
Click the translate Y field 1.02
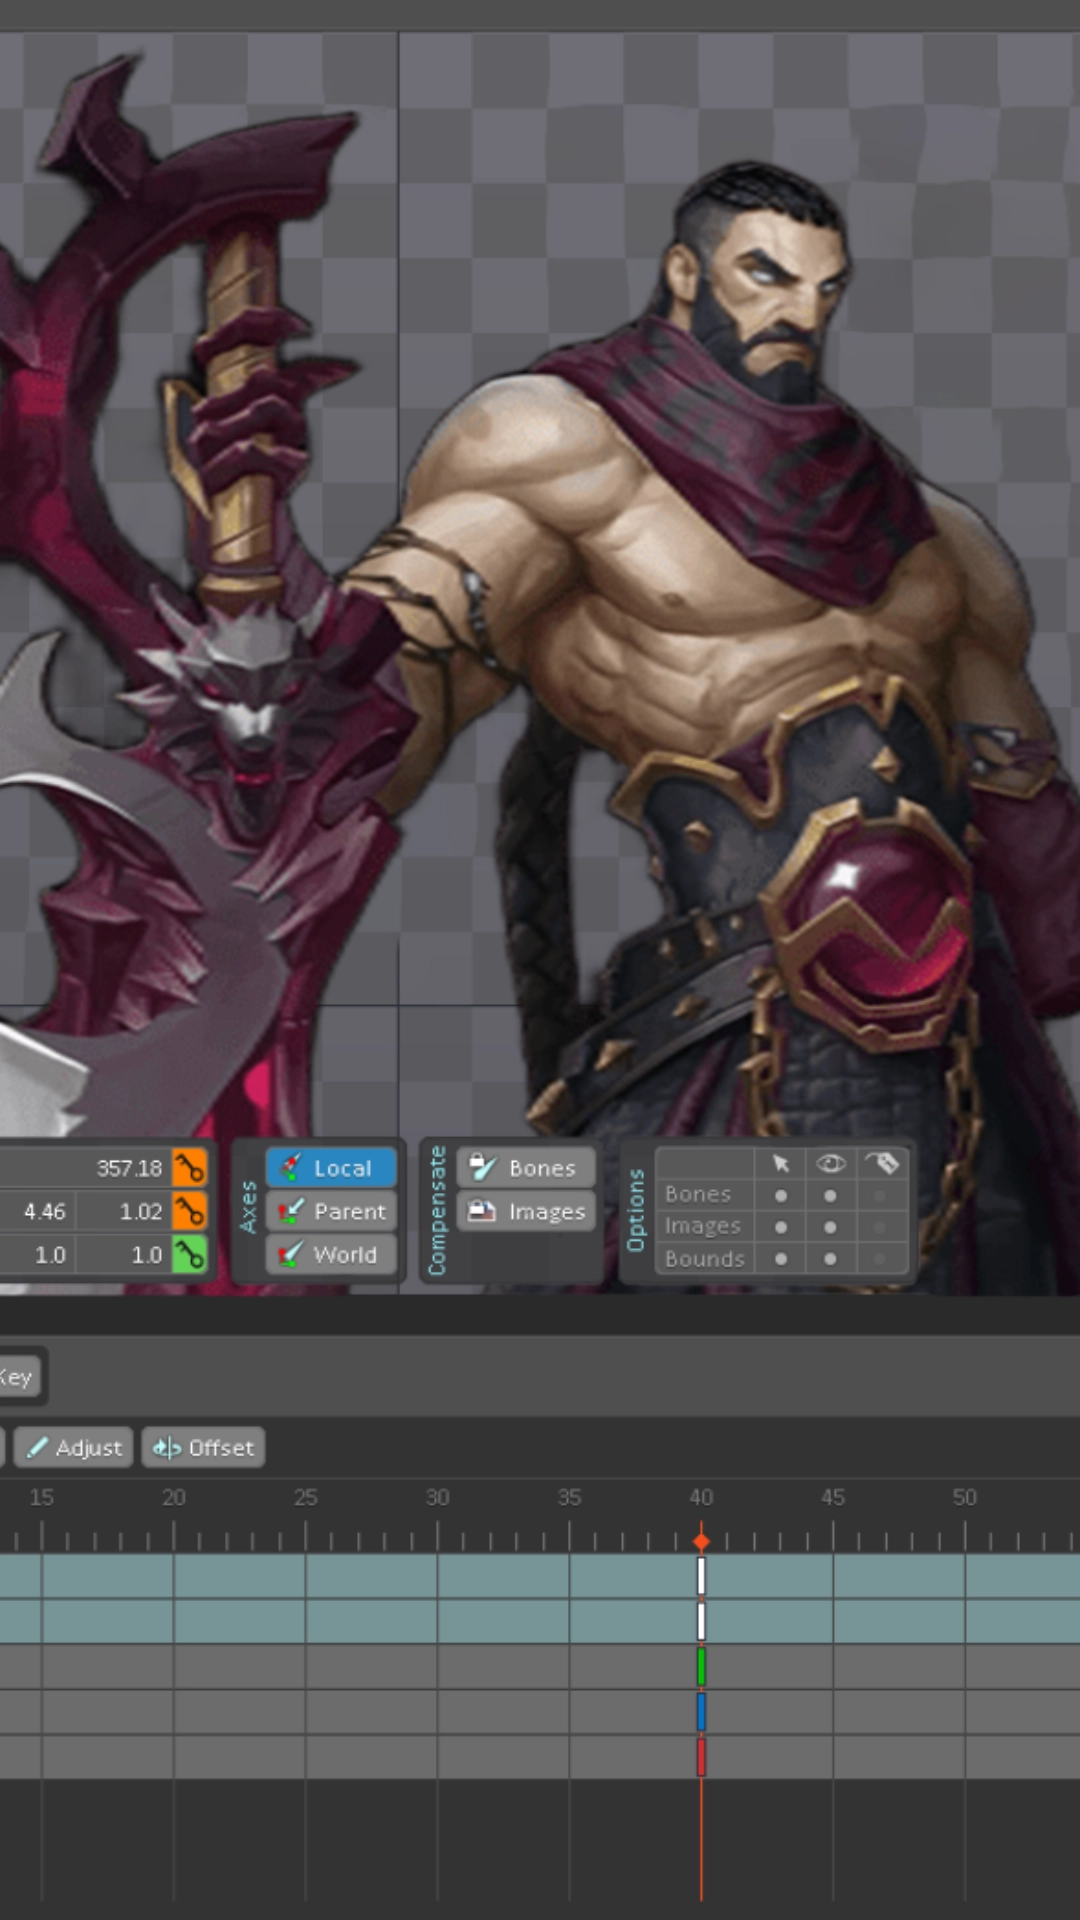123,1211
